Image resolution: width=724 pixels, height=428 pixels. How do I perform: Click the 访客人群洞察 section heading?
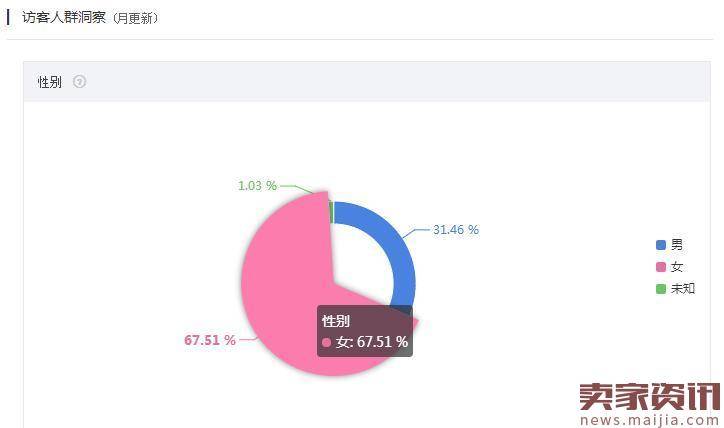64,18
